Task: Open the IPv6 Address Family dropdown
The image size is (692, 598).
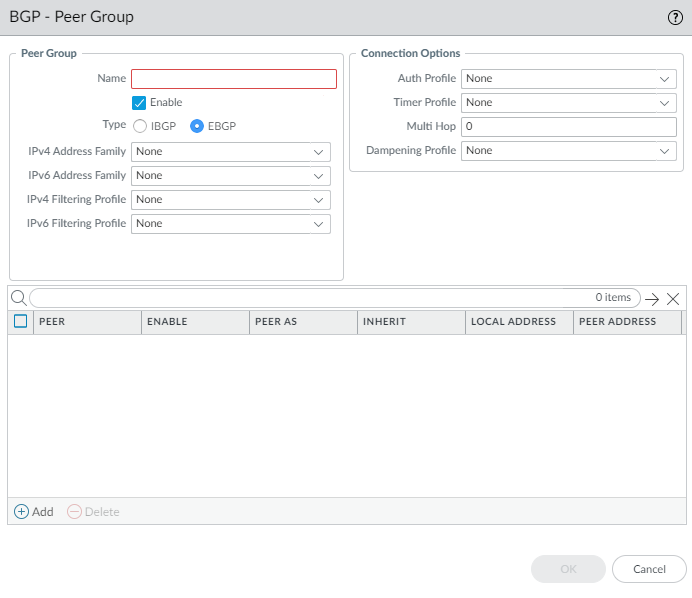Action: [230, 175]
